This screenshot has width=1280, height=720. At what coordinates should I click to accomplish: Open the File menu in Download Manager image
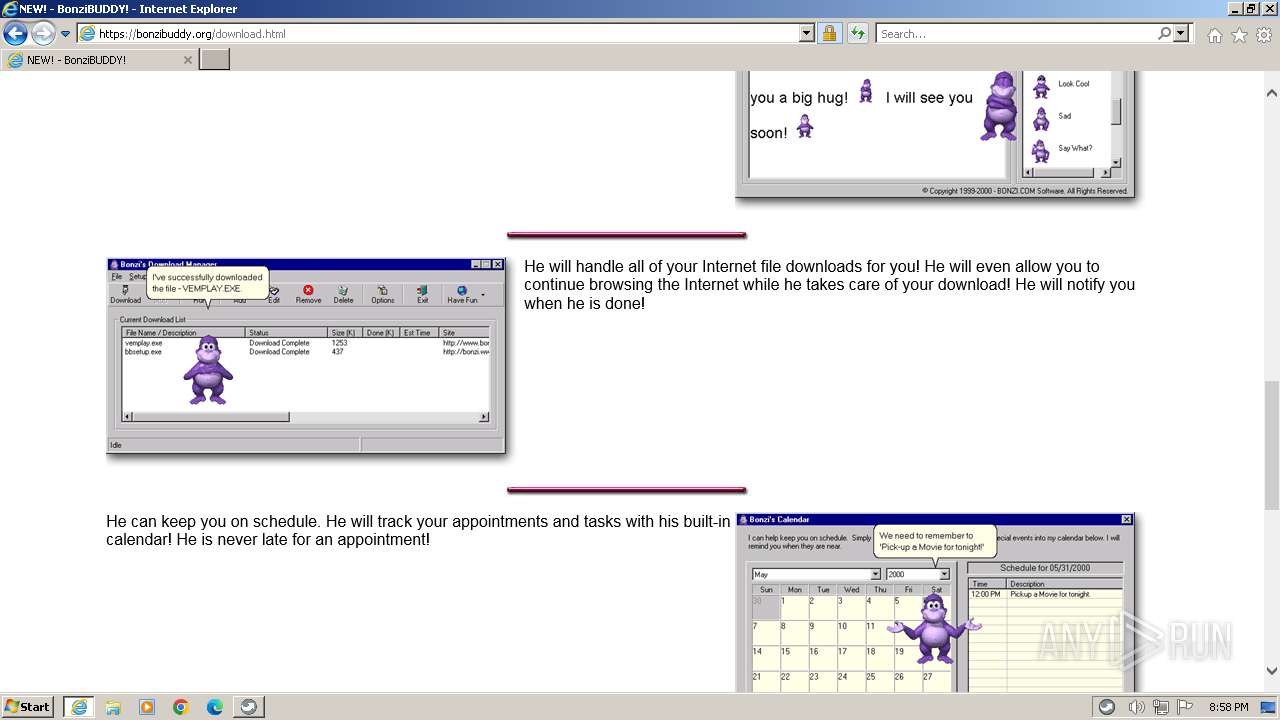coord(116,276)
